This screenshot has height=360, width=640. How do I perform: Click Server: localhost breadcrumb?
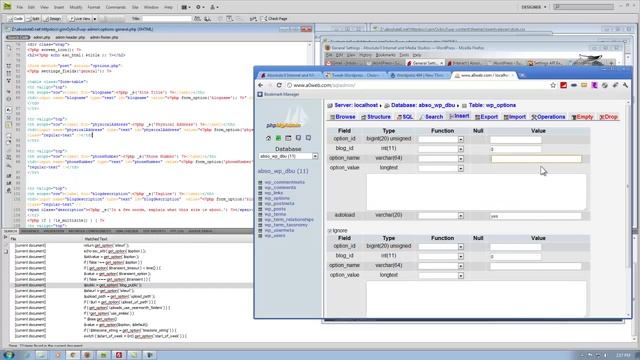[356, 105]
